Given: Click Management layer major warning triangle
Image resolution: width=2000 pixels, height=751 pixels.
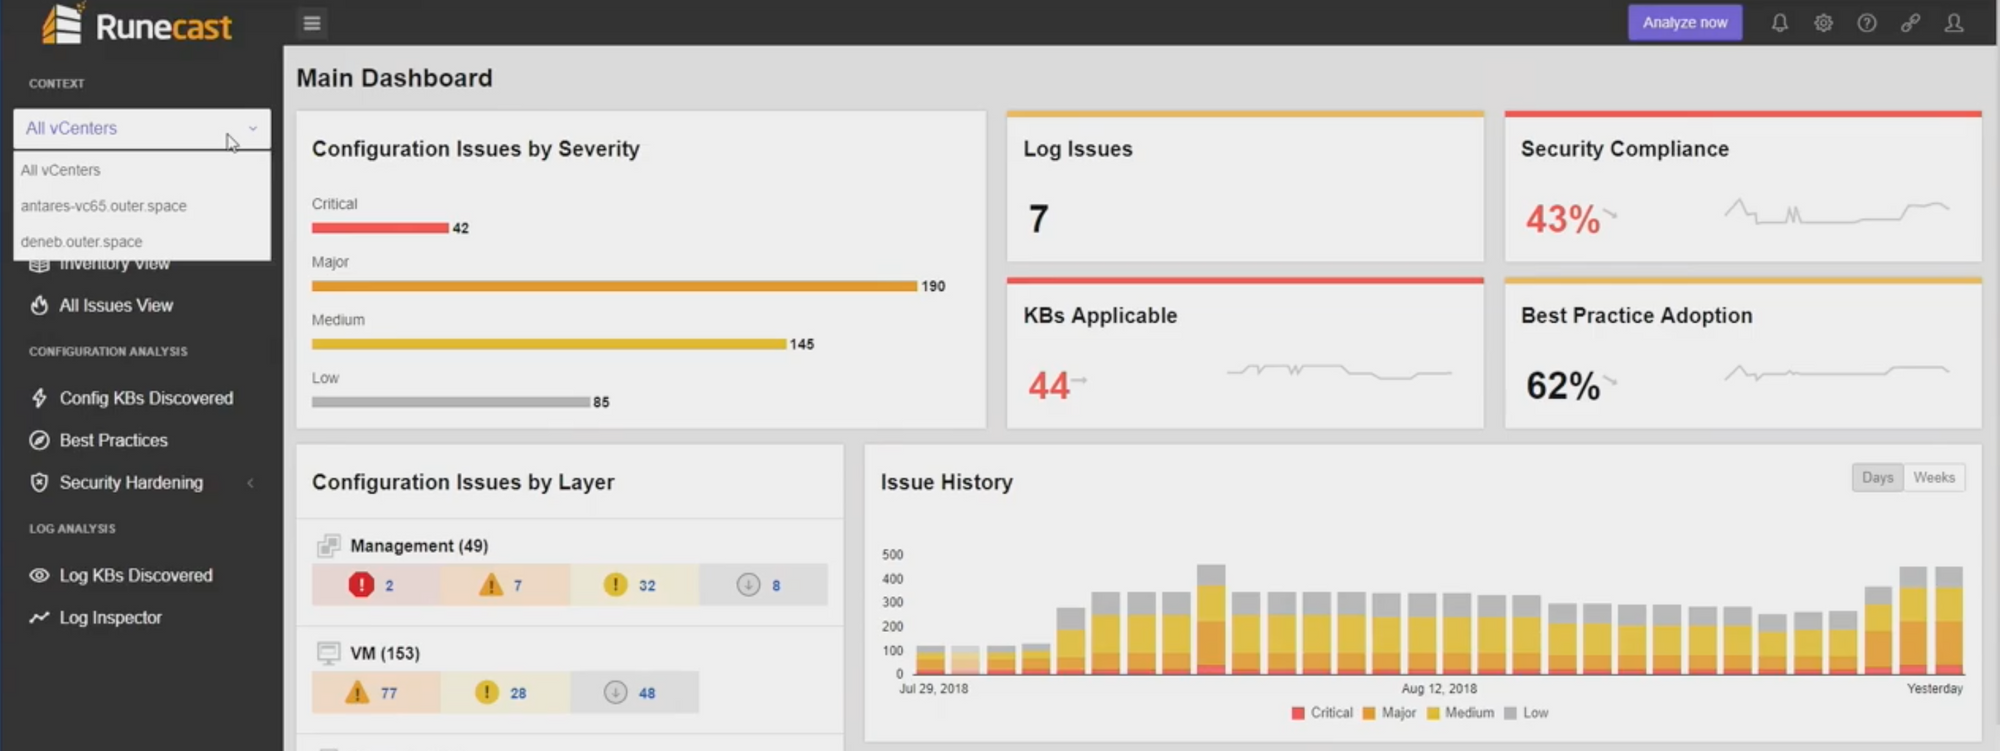Looking at the screenshot, I should [490, 585].
